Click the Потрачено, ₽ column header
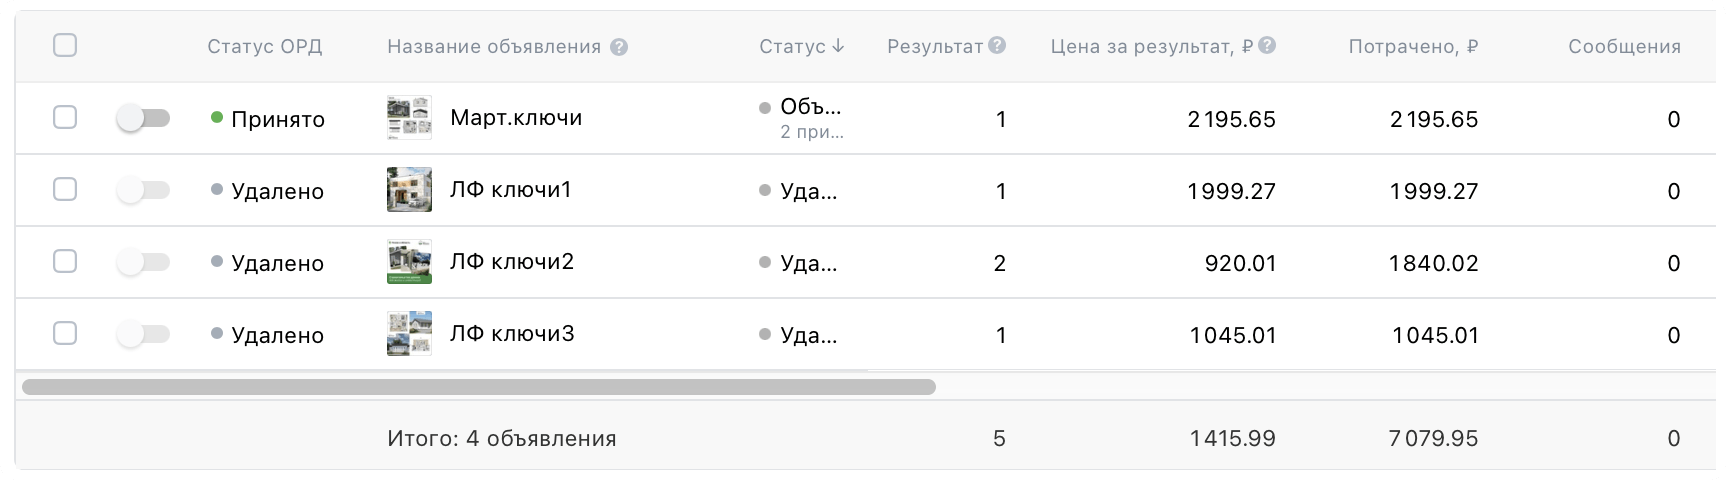This screenshot has height=480, width=1726. point(1413,47)
